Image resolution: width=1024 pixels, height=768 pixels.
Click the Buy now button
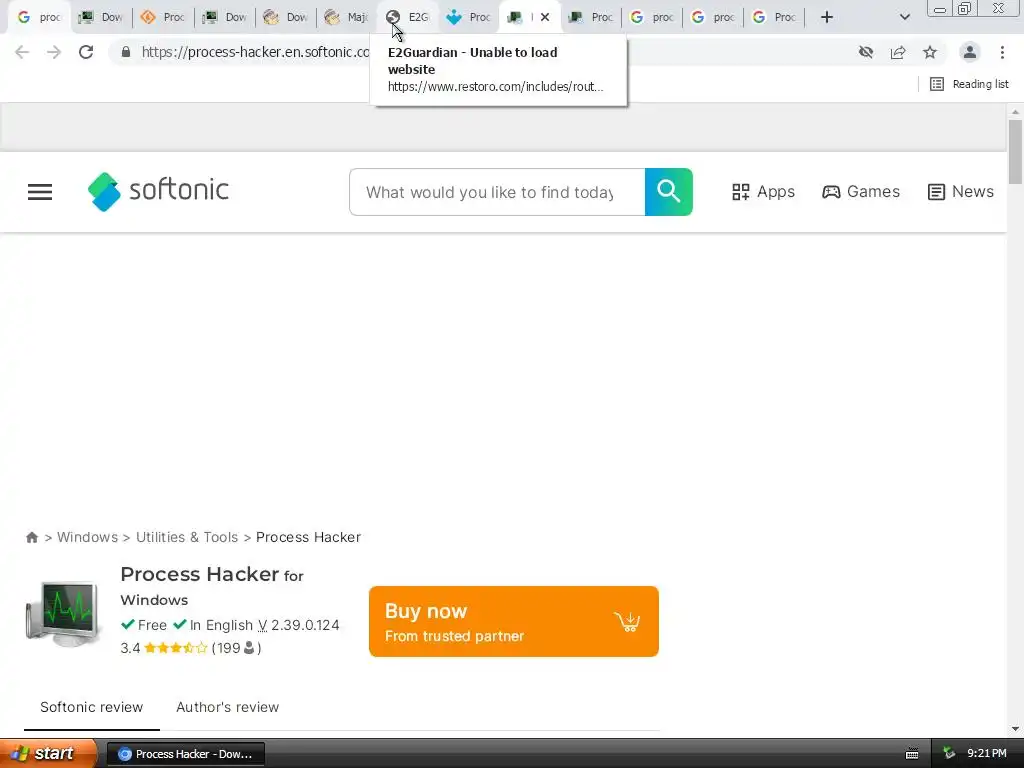pos(514,622)
